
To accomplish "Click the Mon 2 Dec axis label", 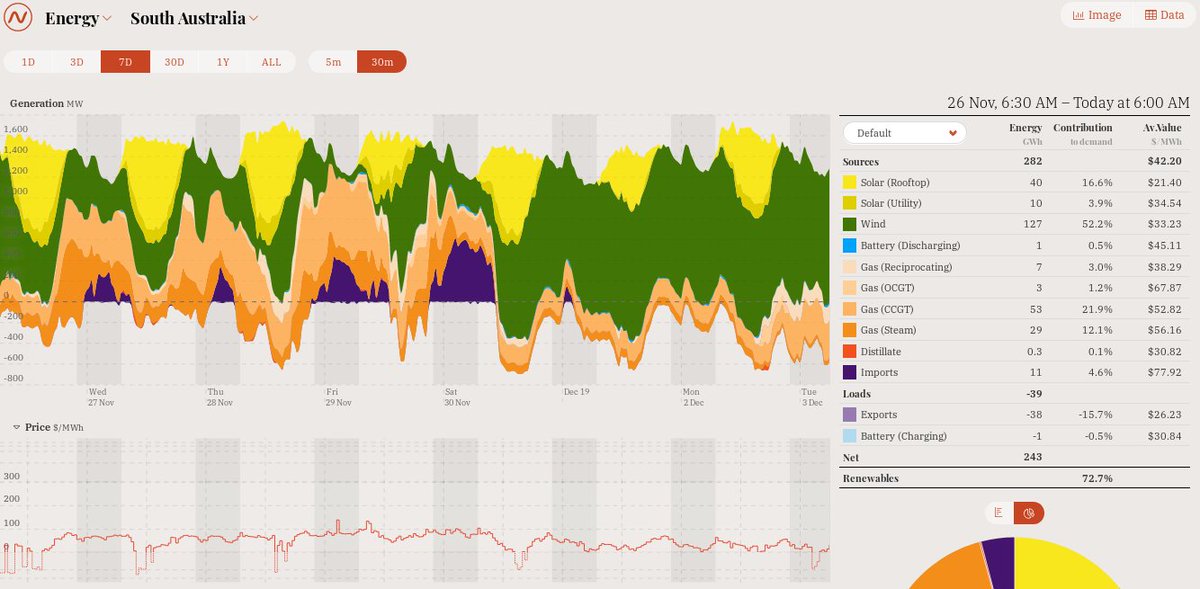I will (x=694, y=397).
